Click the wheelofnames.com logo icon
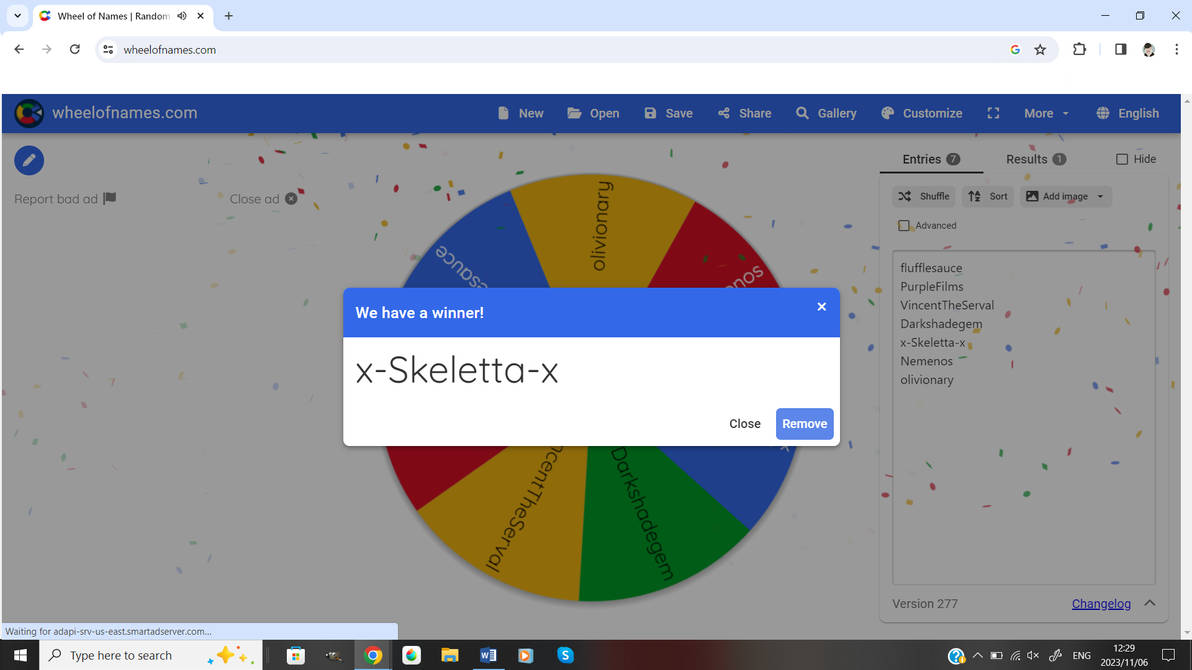Image resolution: width=1192 pixels, height=670 pixels. click(29, 113)
